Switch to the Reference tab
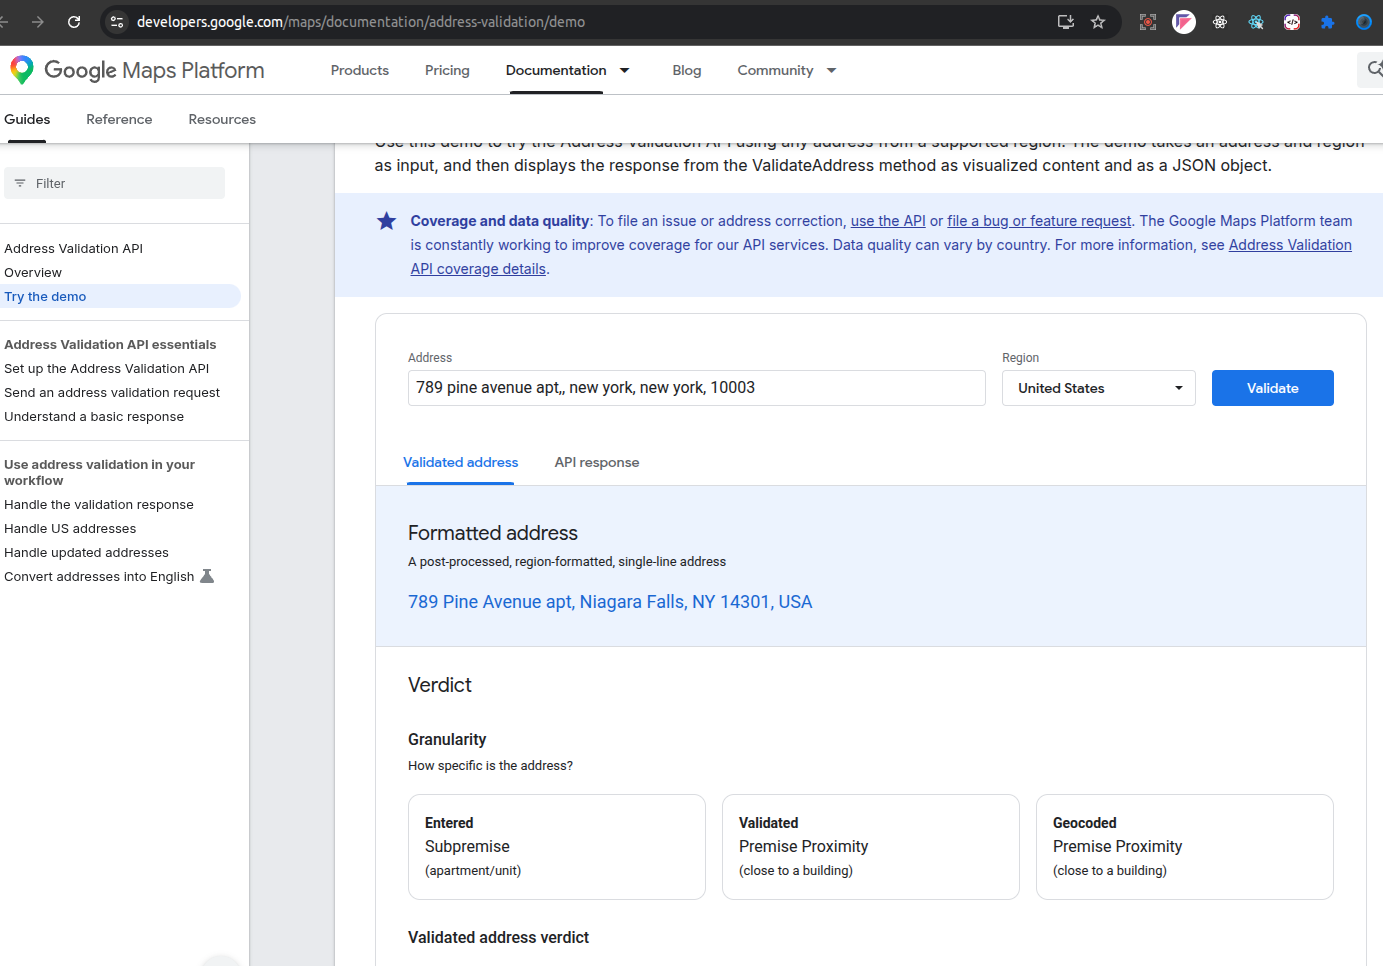The image size is (1383, 966). [119, 119]
